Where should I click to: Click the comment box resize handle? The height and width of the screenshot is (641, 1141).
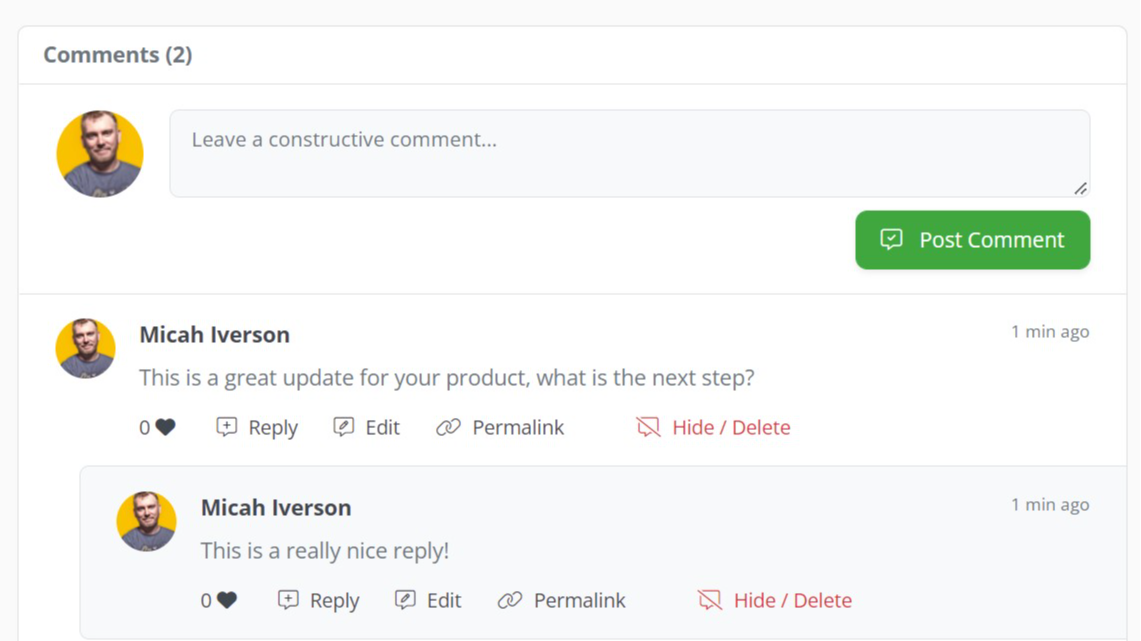click(1081, 188)
